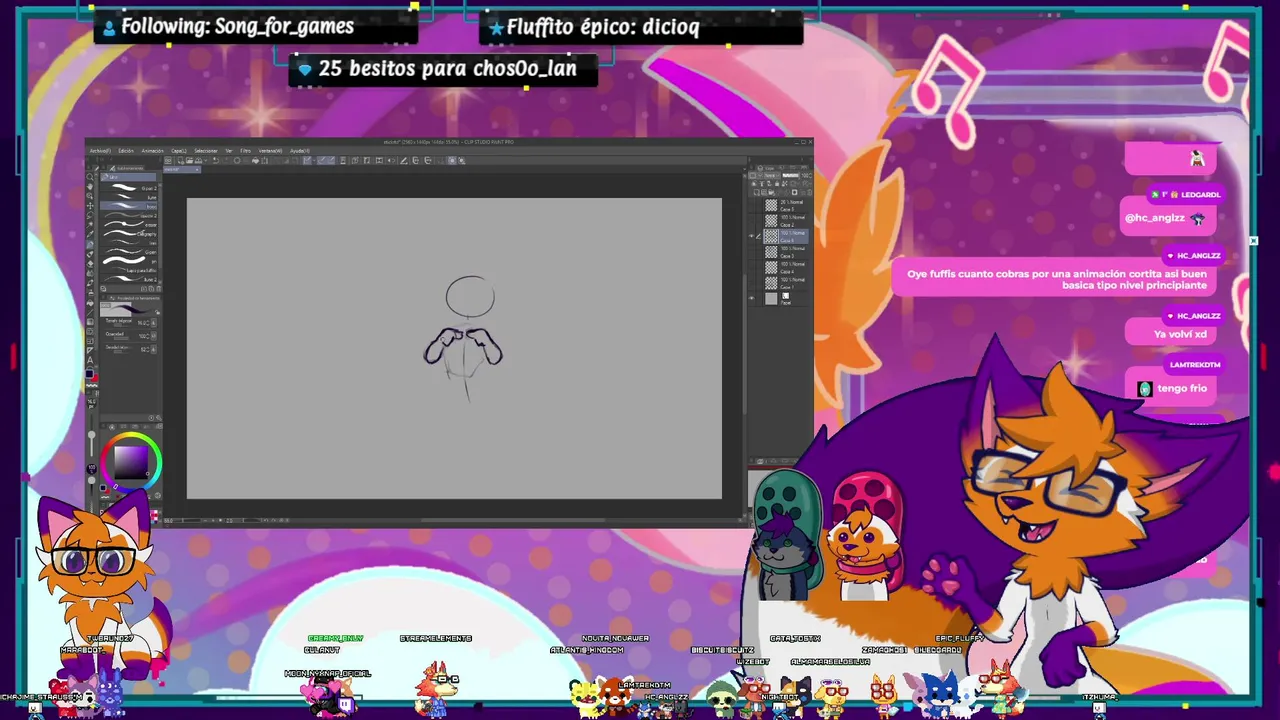Click the layer opacity slider in Layer panel
Screen dimensions: 1280x720
pyautogui.click(x=791, y=175)
